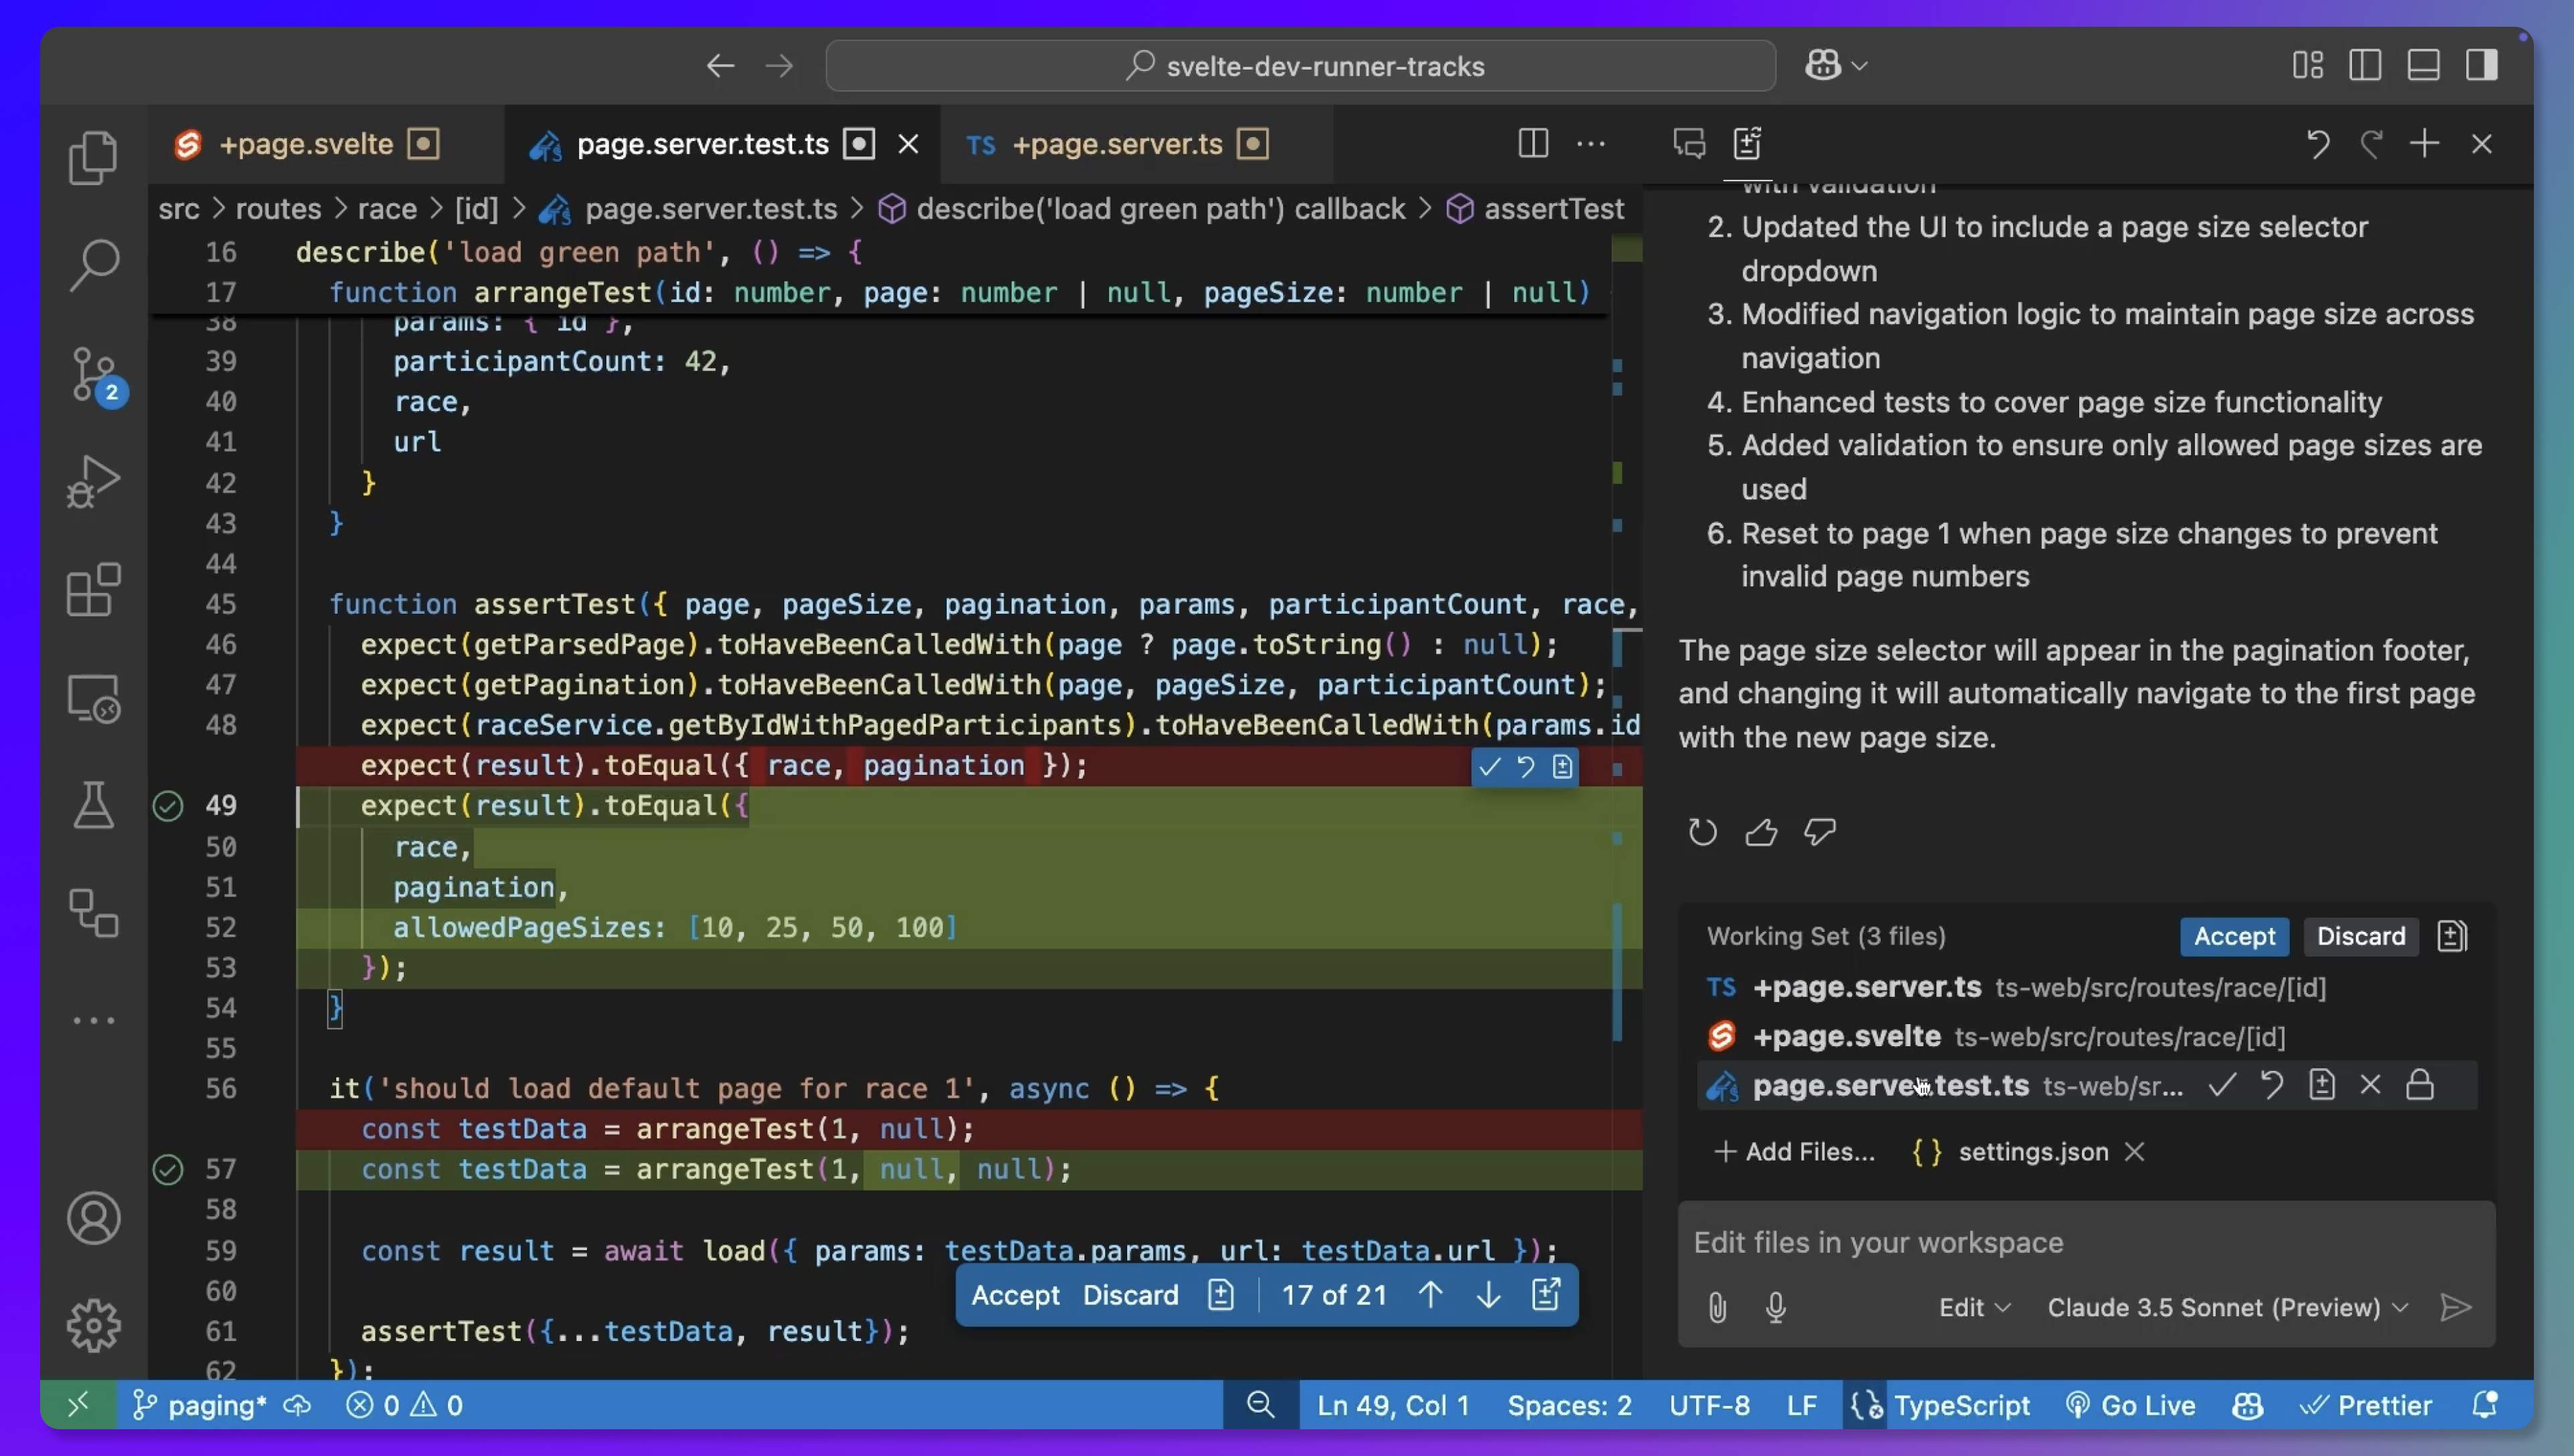Screen dimensions: 2574x1456
Task: Click Add Files in the working set
Action: (1795, 1151)
